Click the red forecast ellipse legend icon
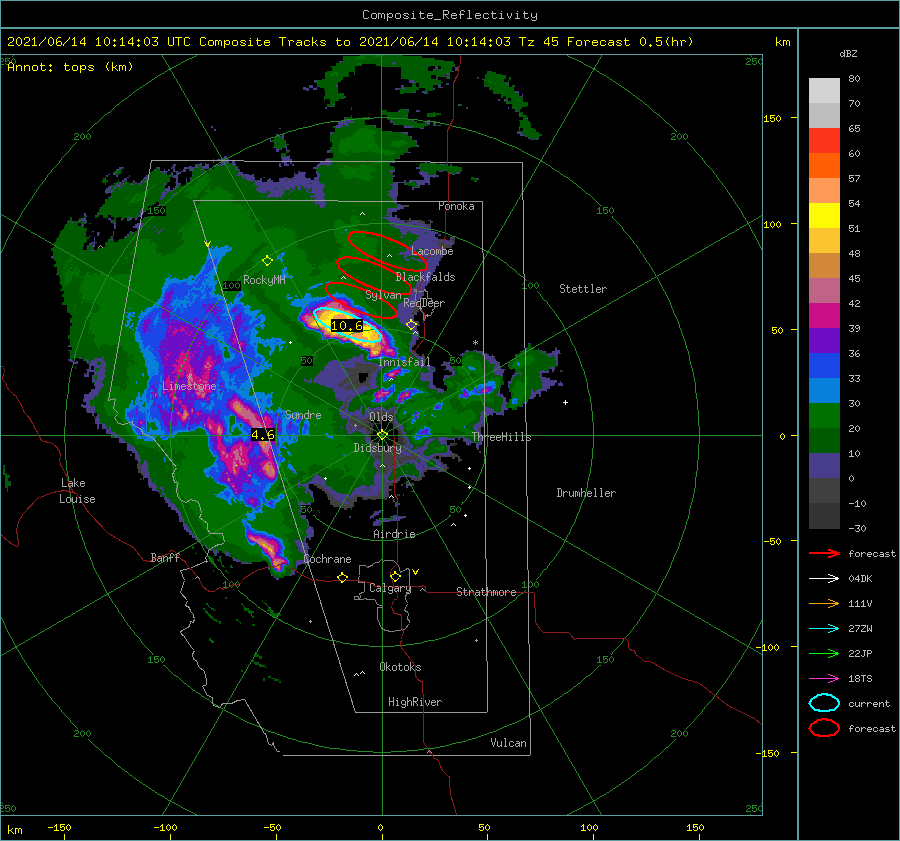The image size is (900, 841). [x=824, y=728]
